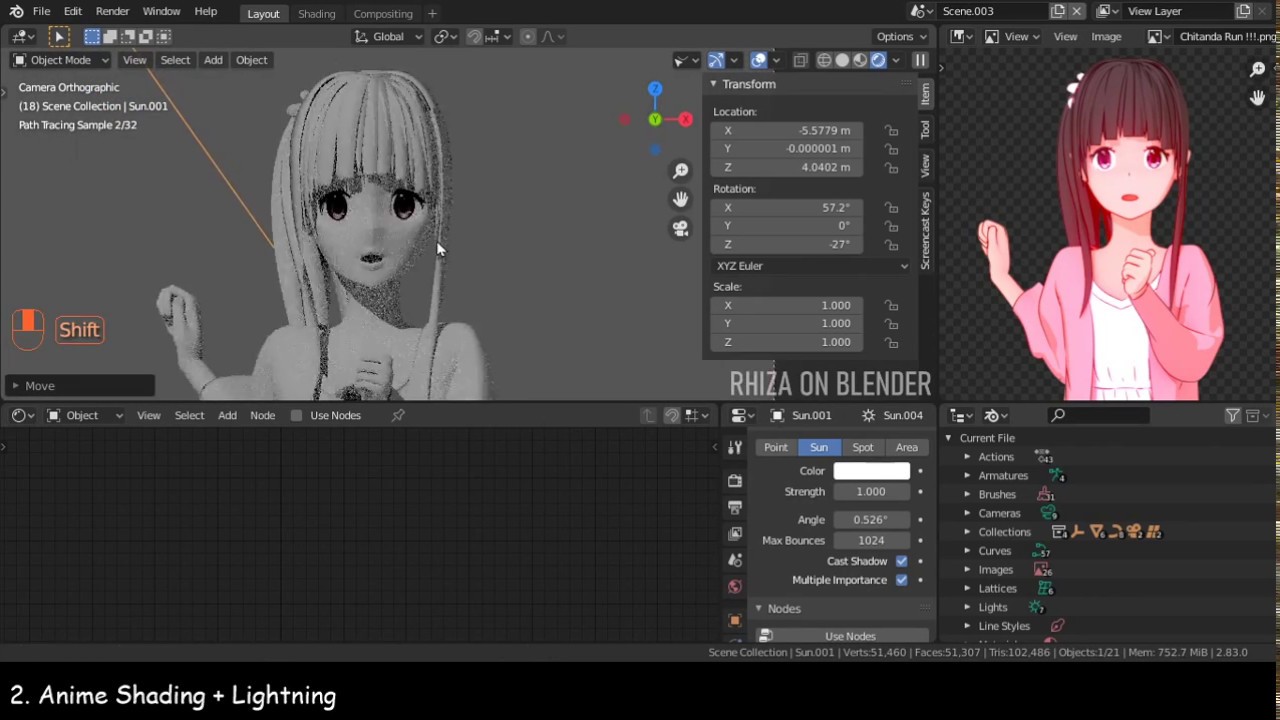Toggle Multiple Importance checkbox
Viewport: 1280px width, 720px height.
point(902,580)
